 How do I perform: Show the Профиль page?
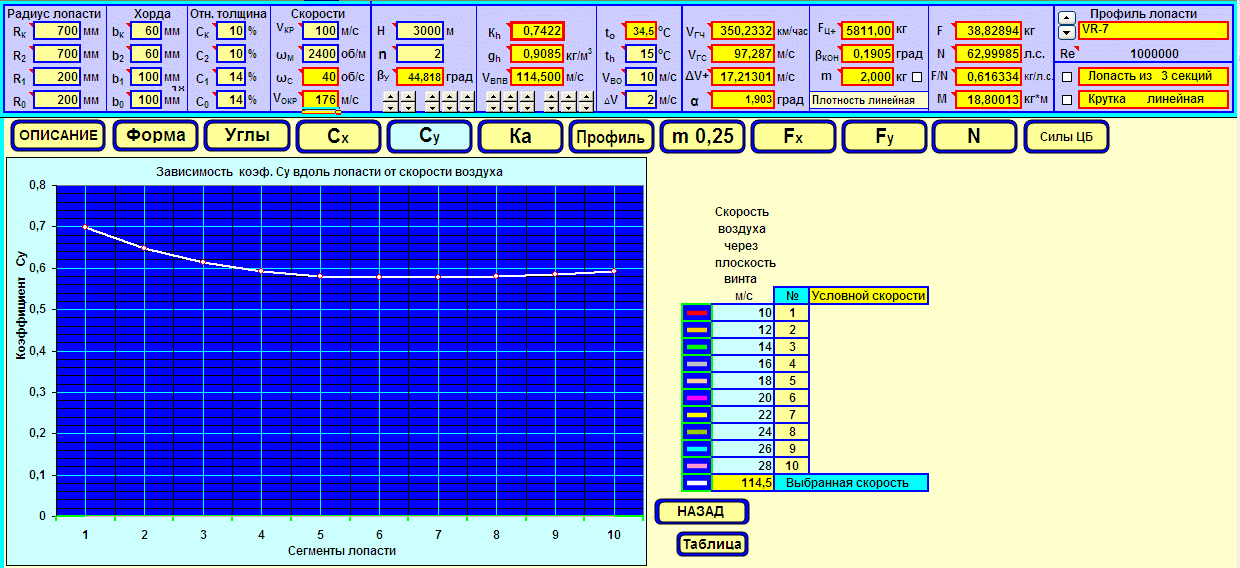click(612, 137)
